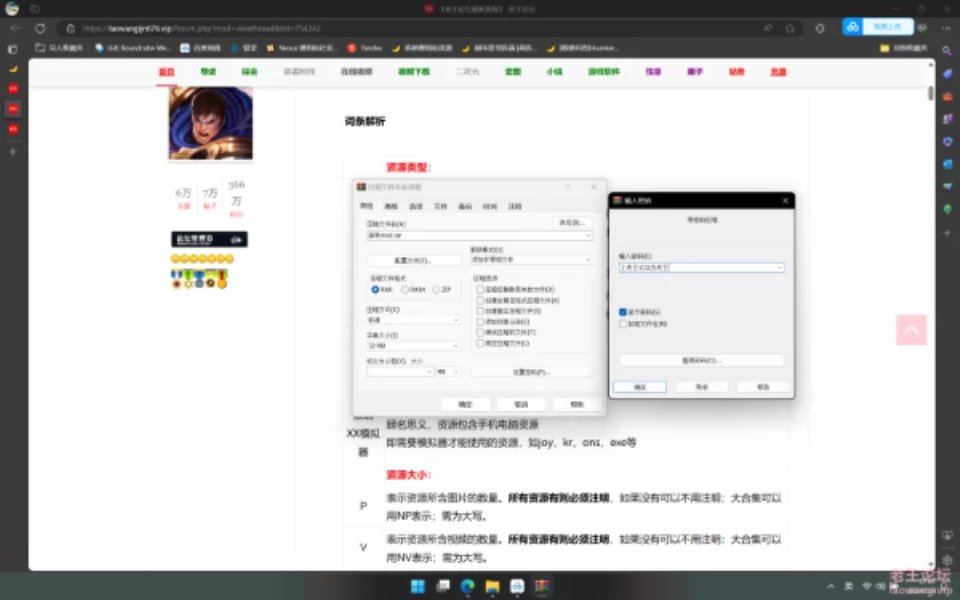Switch to Microsoft Edge on the taskbar
Viewport: 960px width, 600px height.
pyautogui.click(x=468, y=586)
